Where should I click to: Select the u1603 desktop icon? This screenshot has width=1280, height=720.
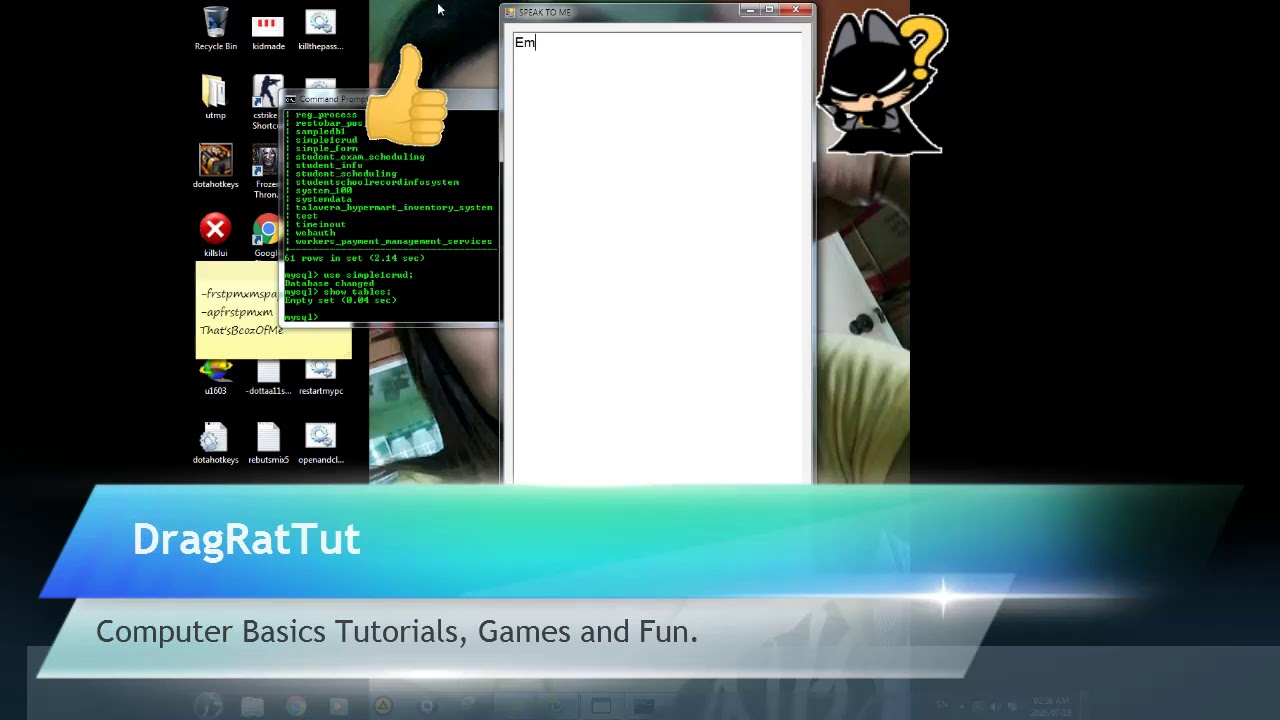click(215, 378)
